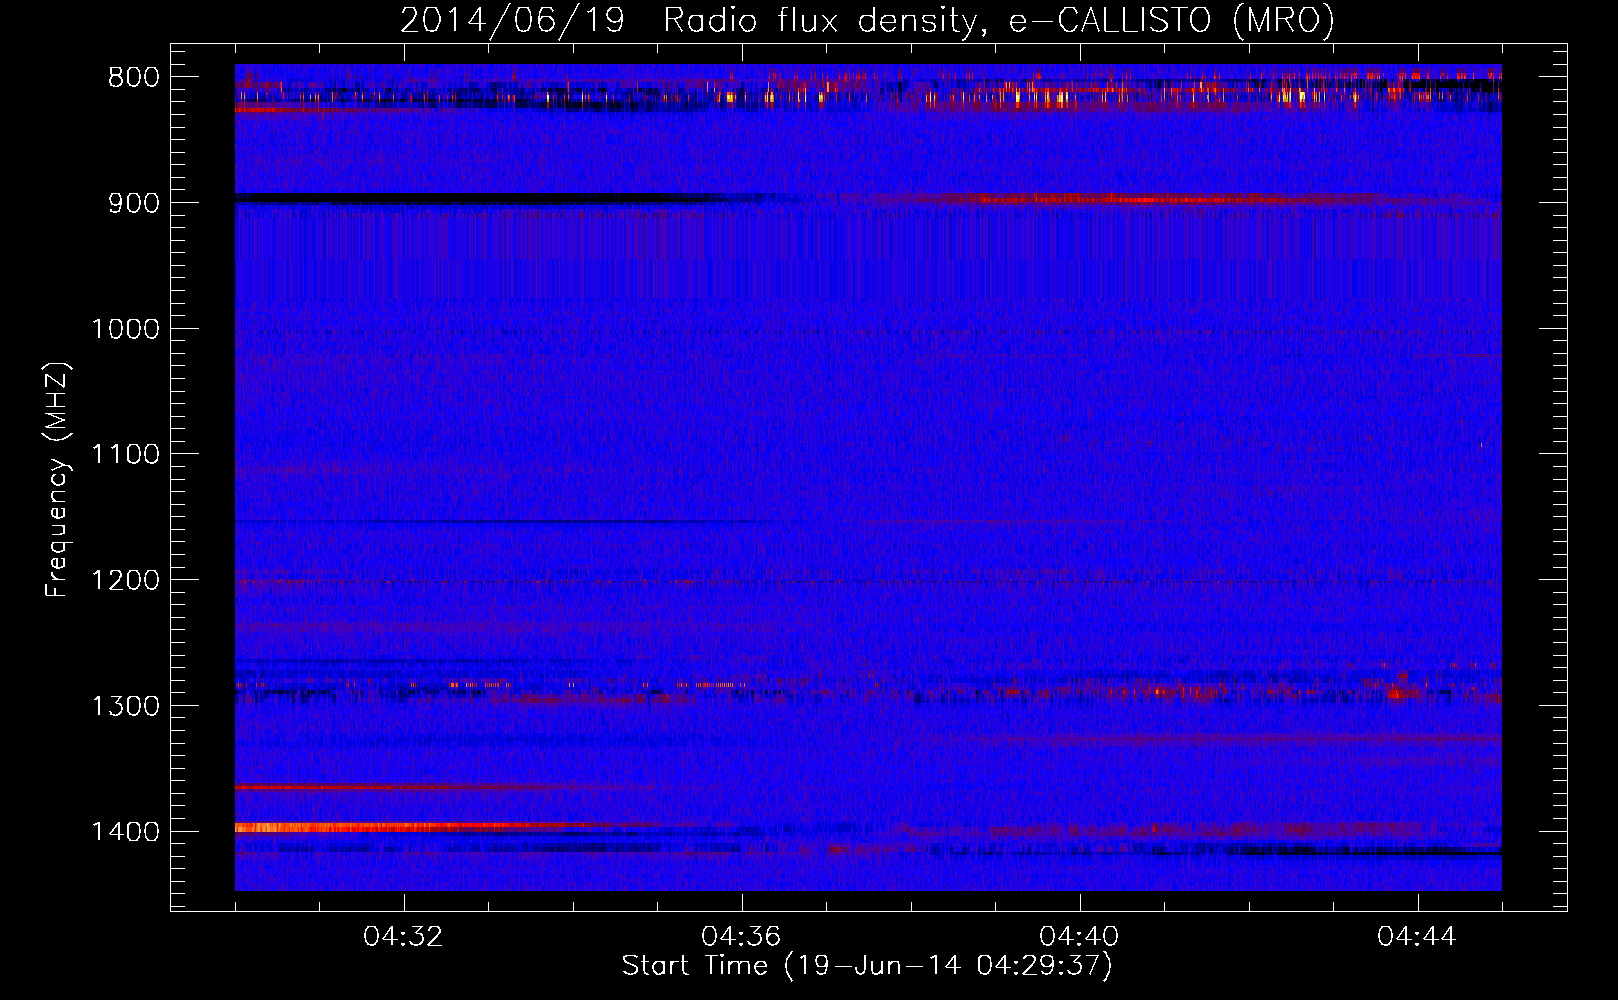Image resolution: width=1618 pixels, height=1000 pixels.
Task: Click the 04:36 time tick label
Action: (x=741, y=937)
